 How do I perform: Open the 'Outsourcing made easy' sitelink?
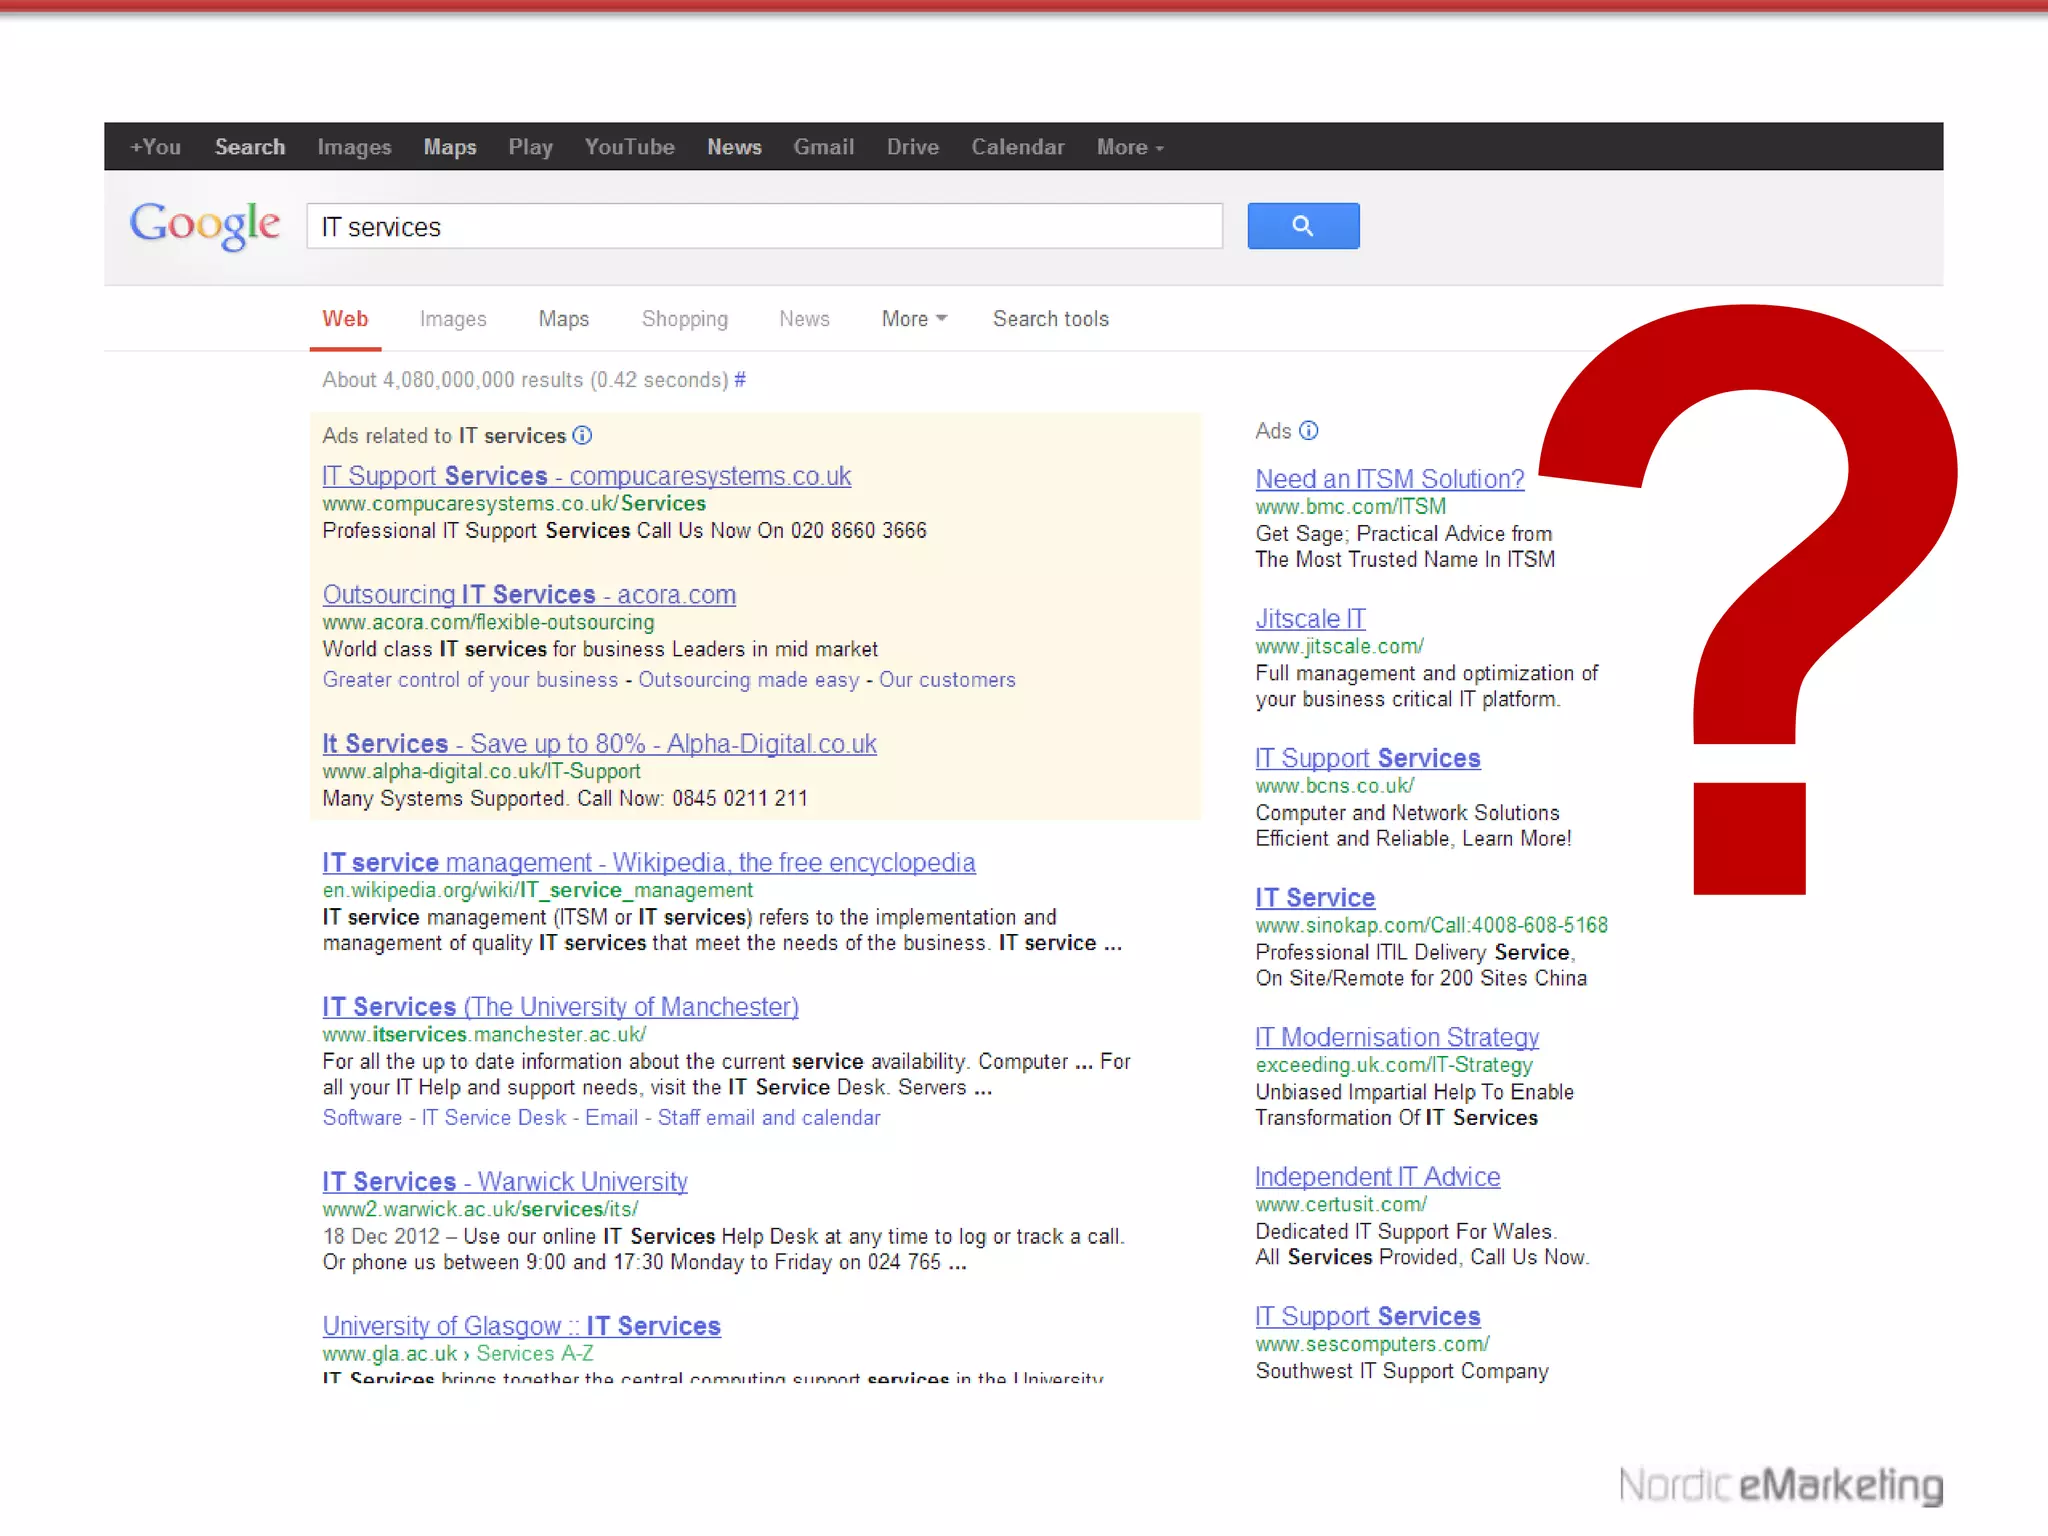(748, 680)
